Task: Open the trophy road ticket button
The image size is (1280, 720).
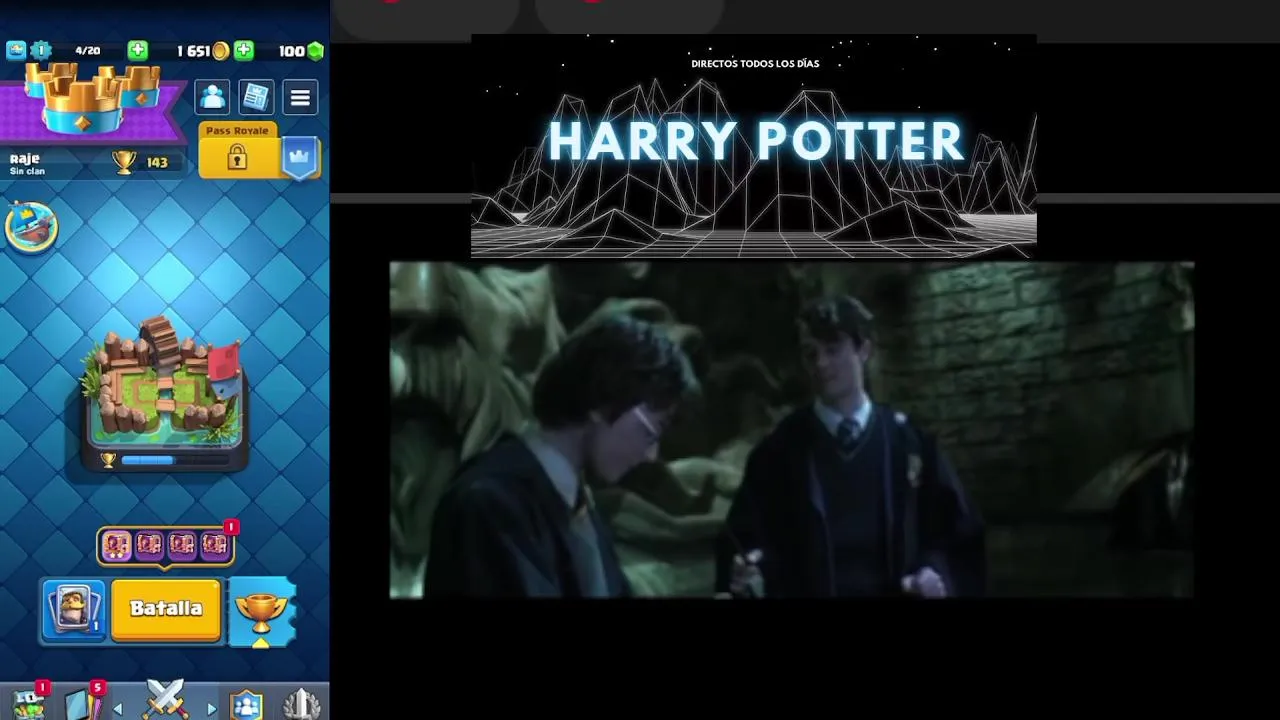Action: [262, 612]
